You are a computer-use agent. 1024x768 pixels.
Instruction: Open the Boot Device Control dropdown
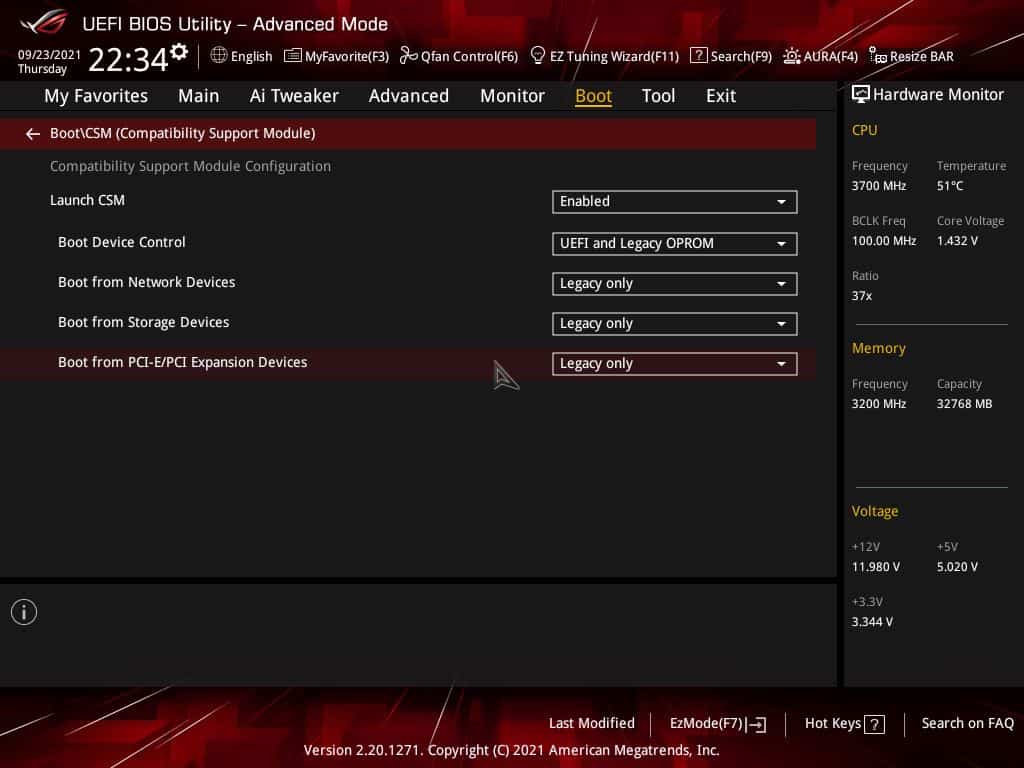tap(675, 244)
